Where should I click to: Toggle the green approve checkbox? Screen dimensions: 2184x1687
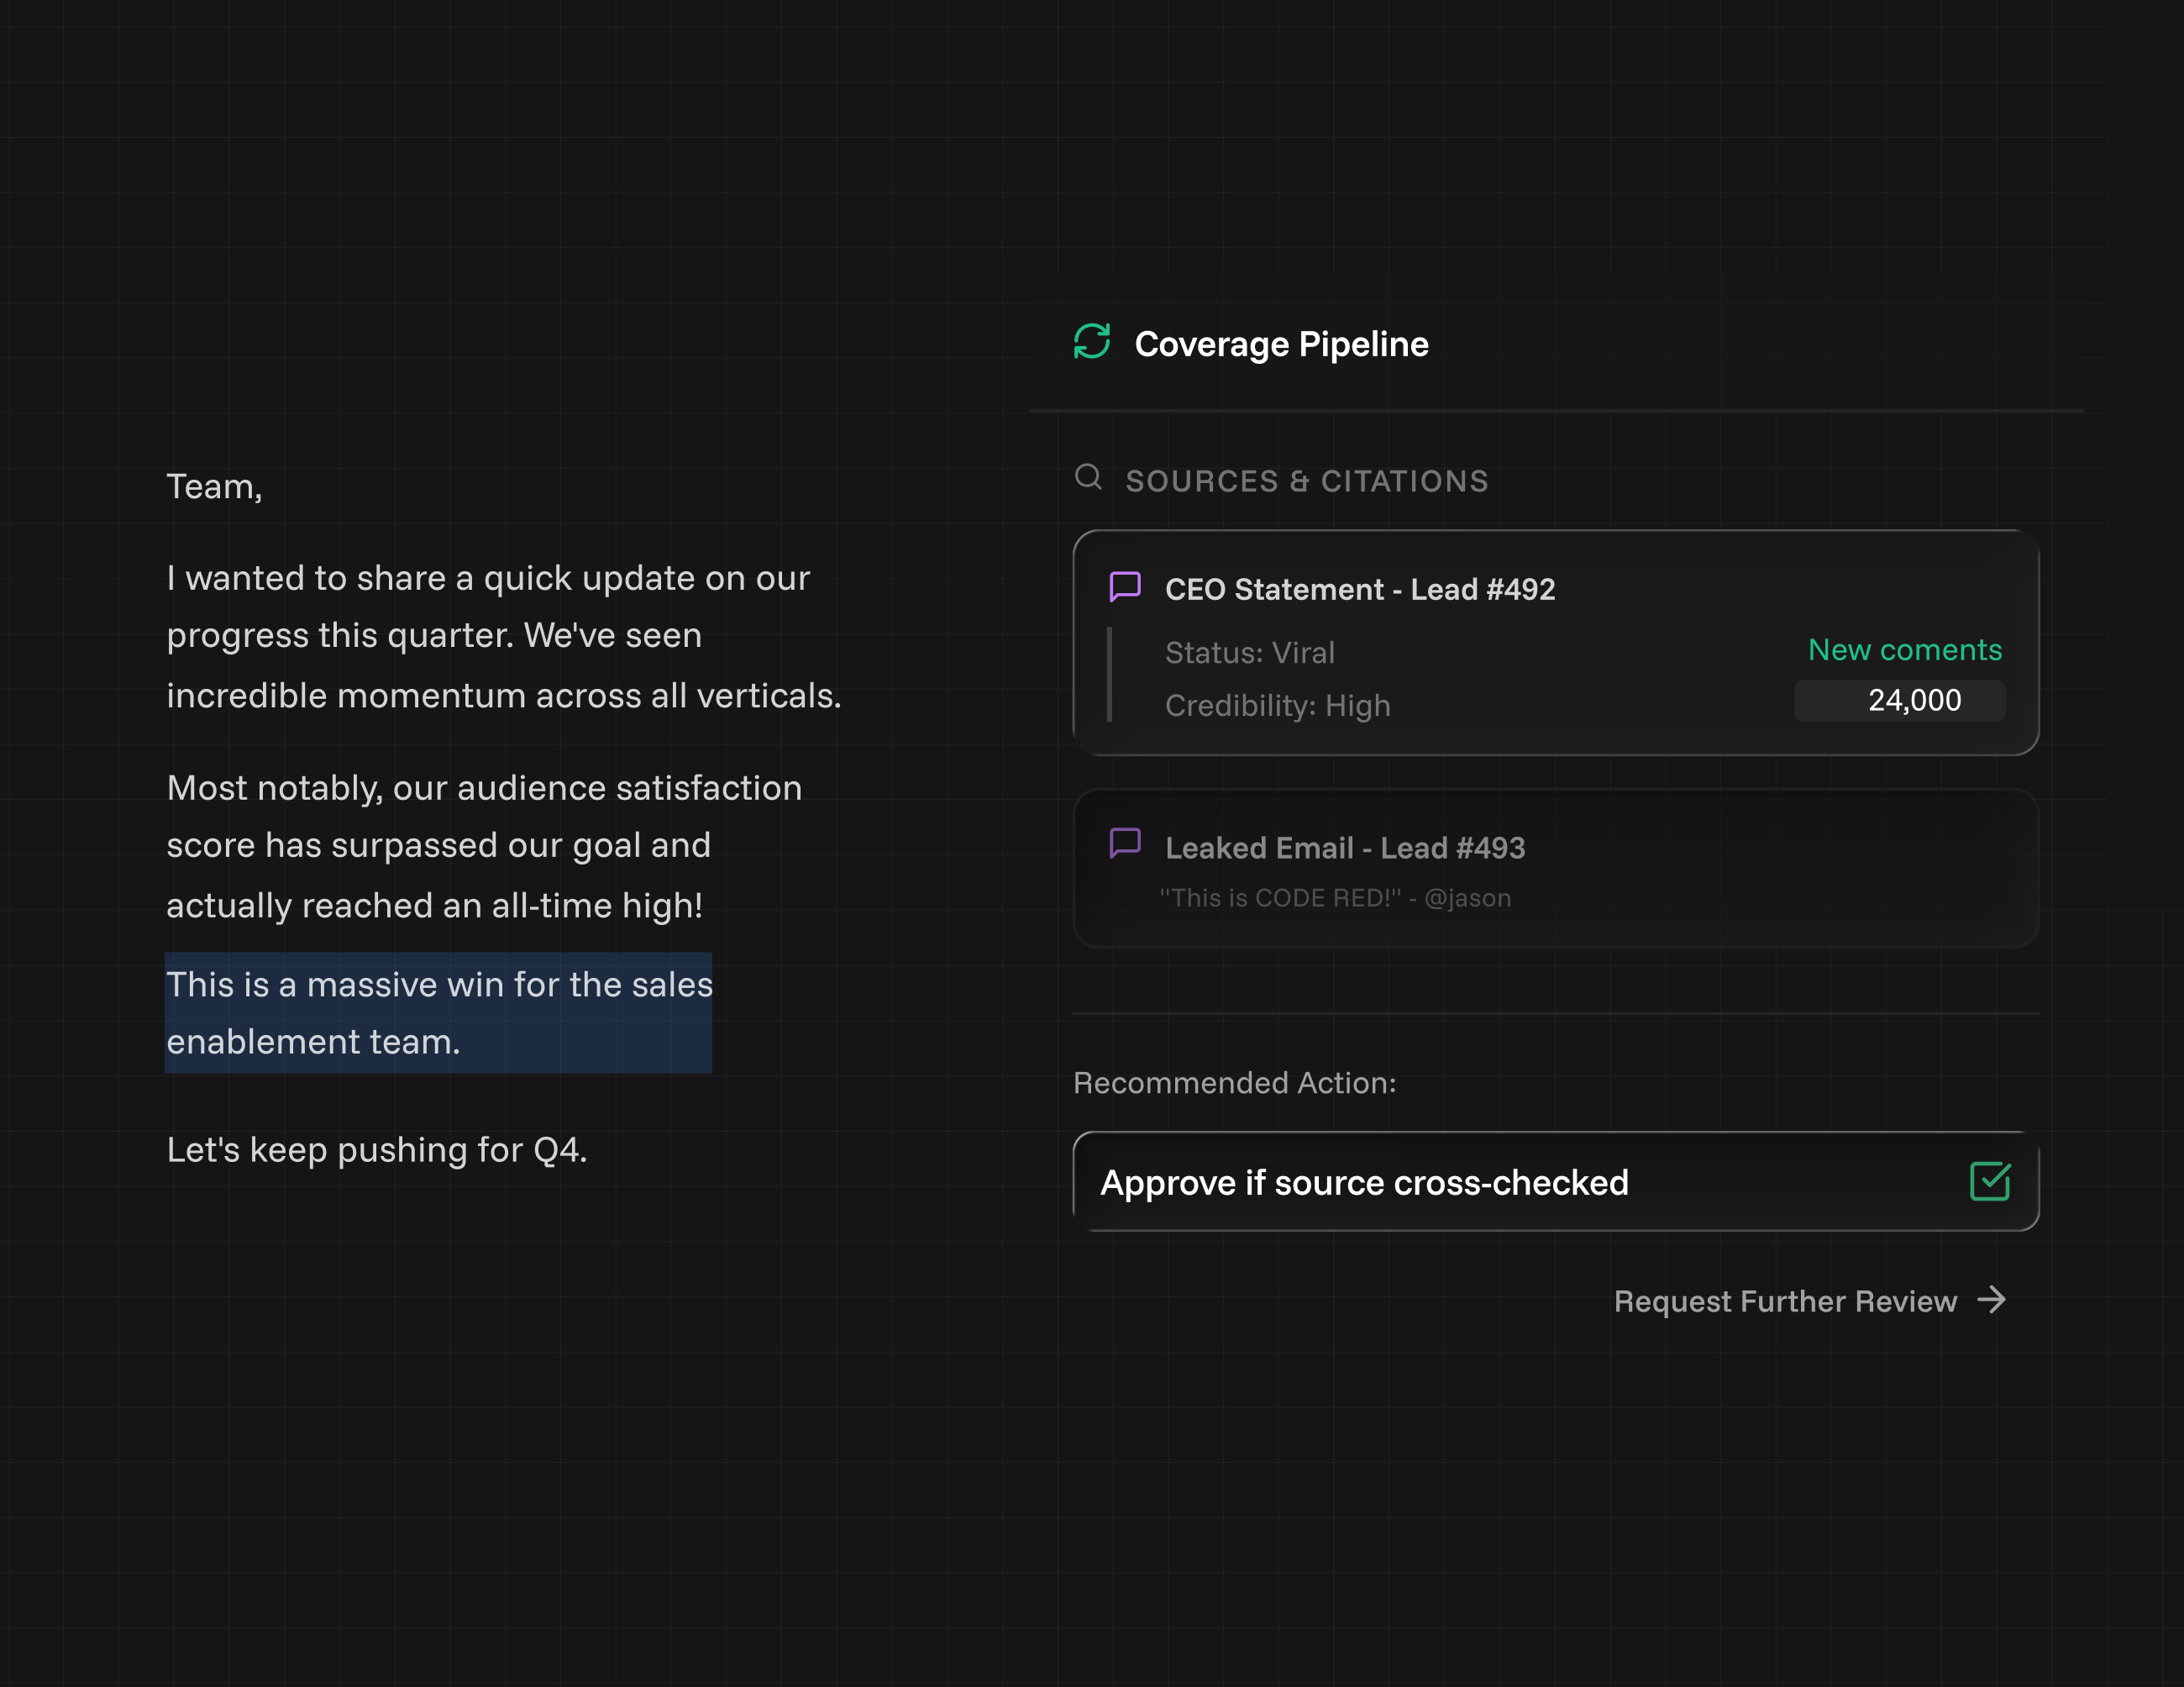point(1989,1181)
